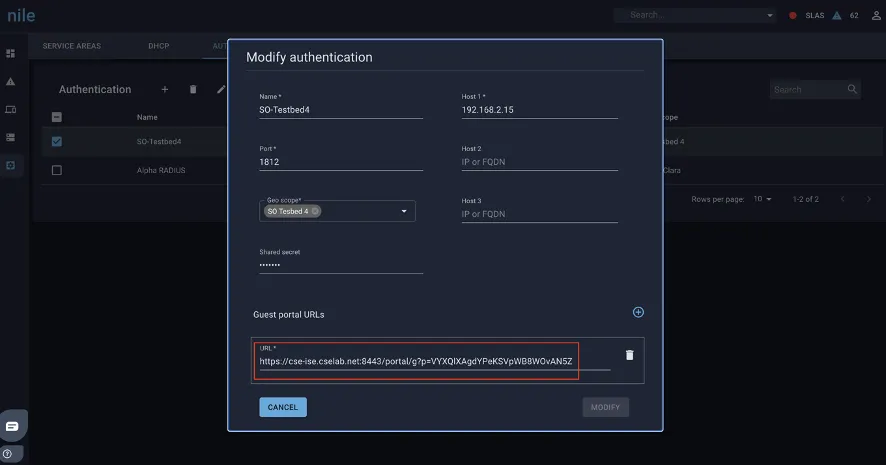Click the Modify authentication dialog title
886x466 pixels.
point(309,57)
